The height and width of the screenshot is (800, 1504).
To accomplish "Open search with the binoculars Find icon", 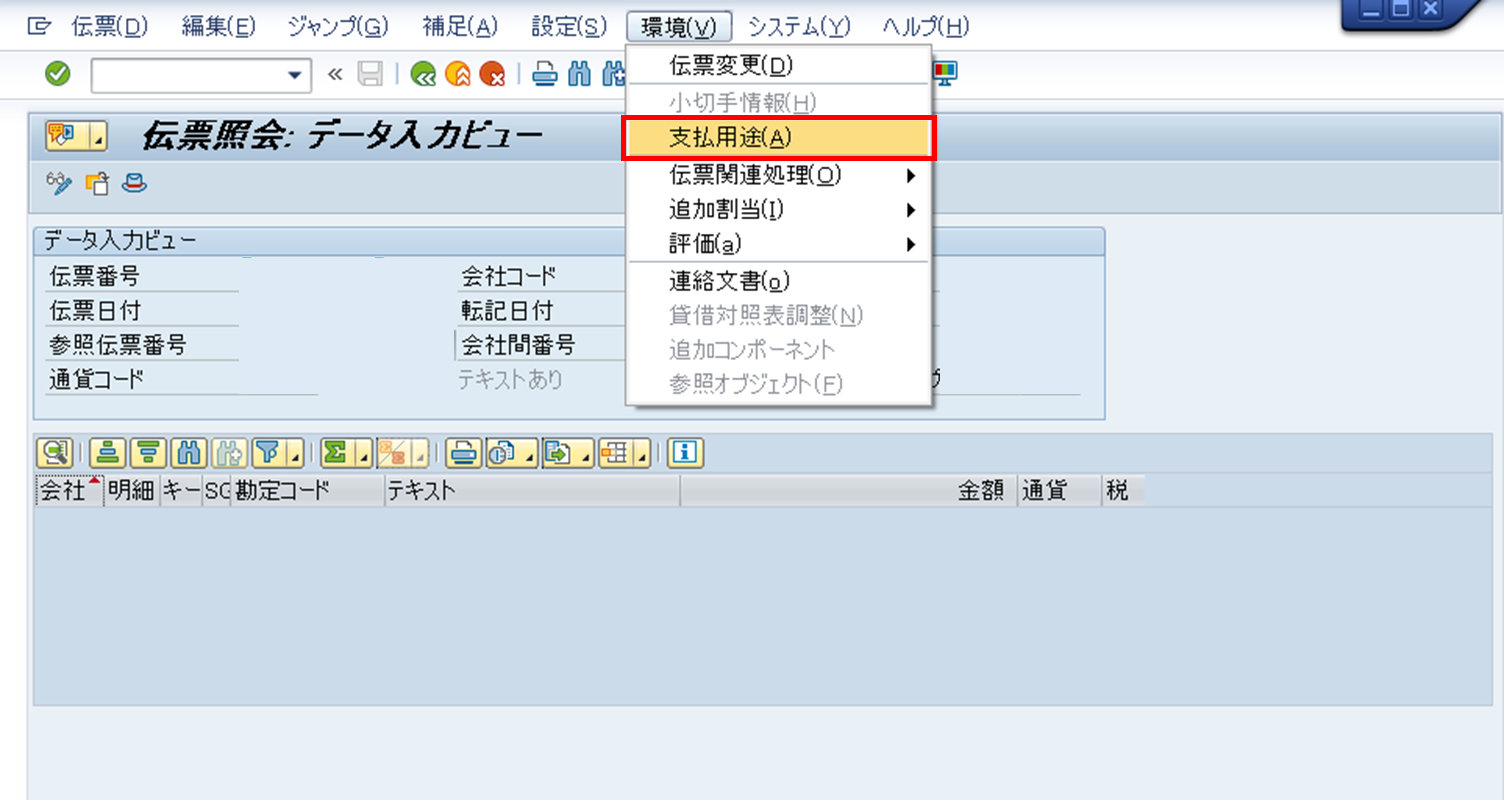I will tap(578, 73).
